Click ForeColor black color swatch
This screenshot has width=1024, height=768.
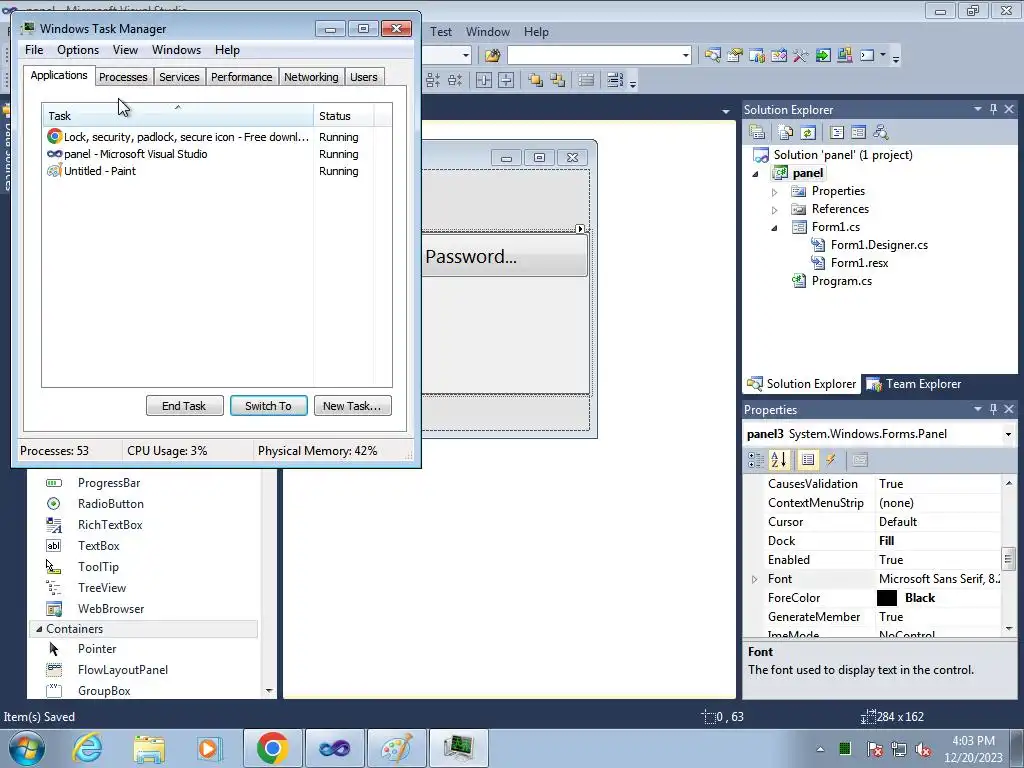click(886, 598)
